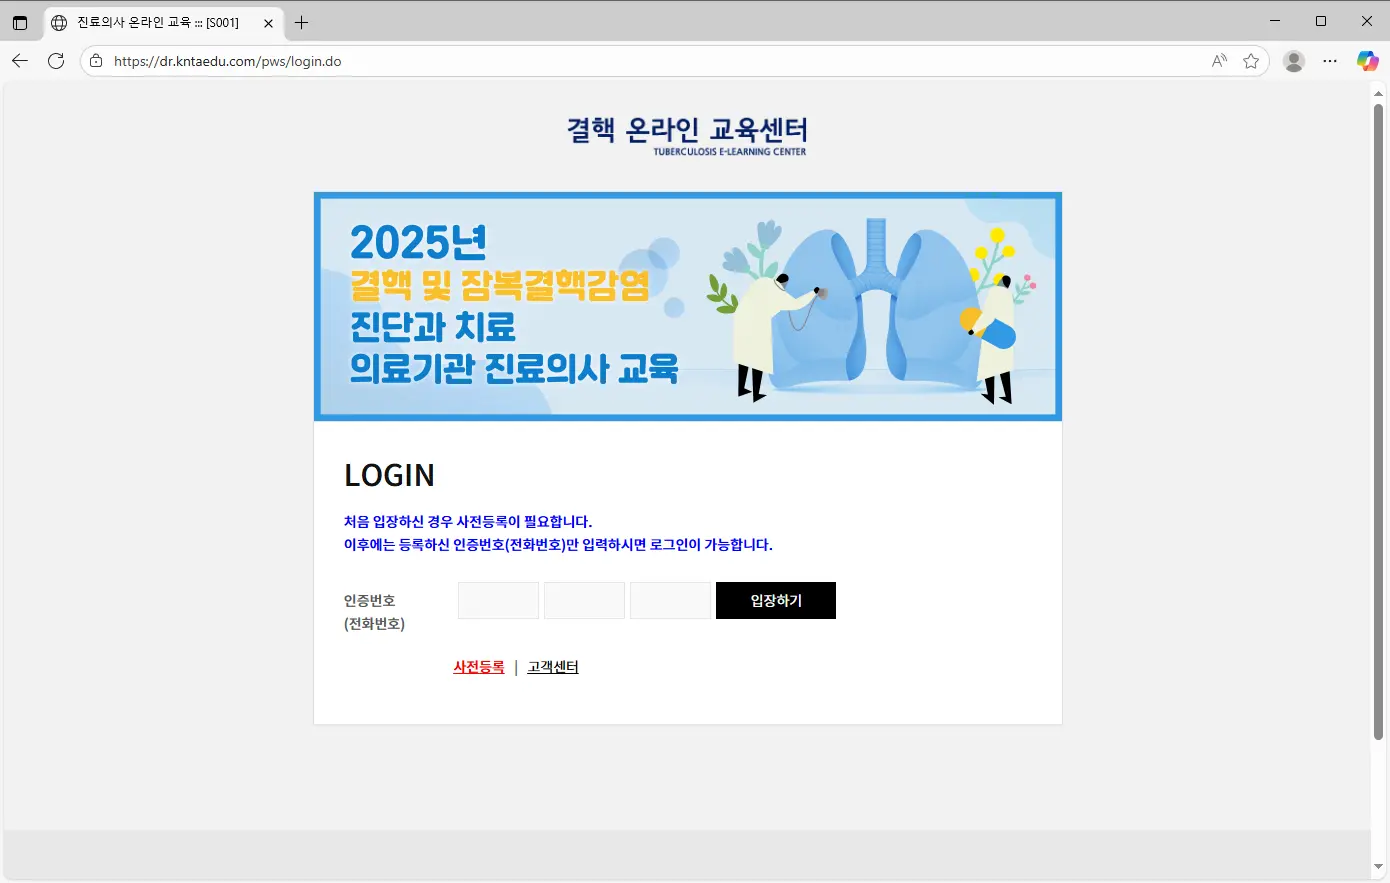Open the 사전등록 link

point(478,667)
